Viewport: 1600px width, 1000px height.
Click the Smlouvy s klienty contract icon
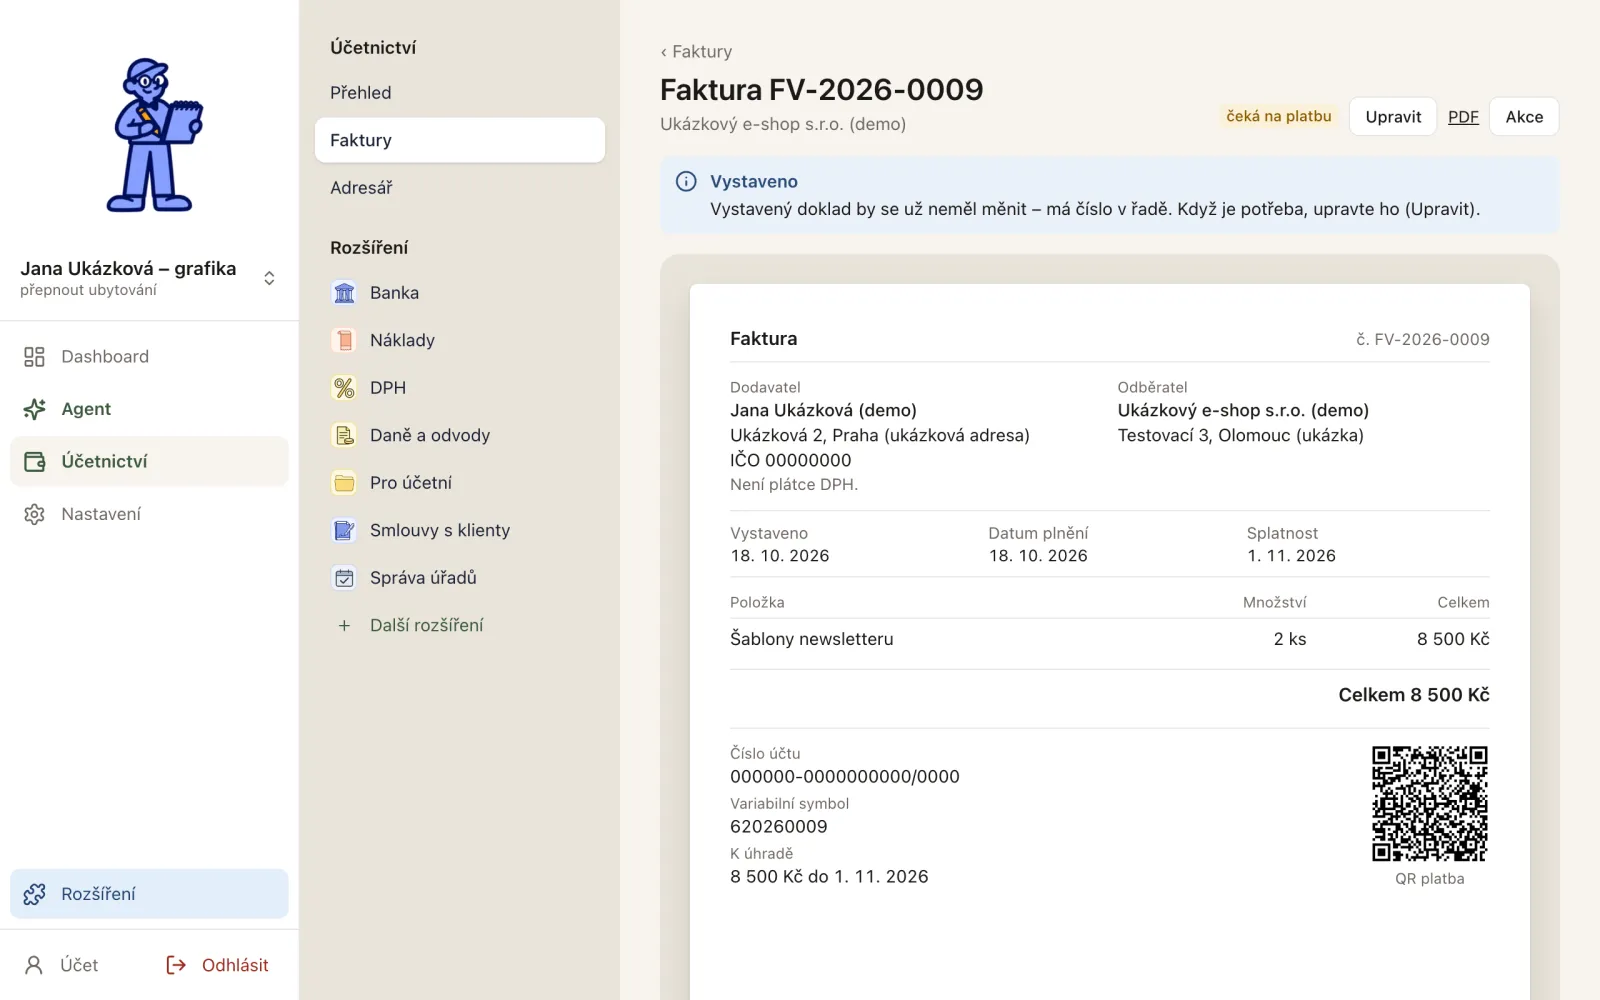tap(344, 530)
